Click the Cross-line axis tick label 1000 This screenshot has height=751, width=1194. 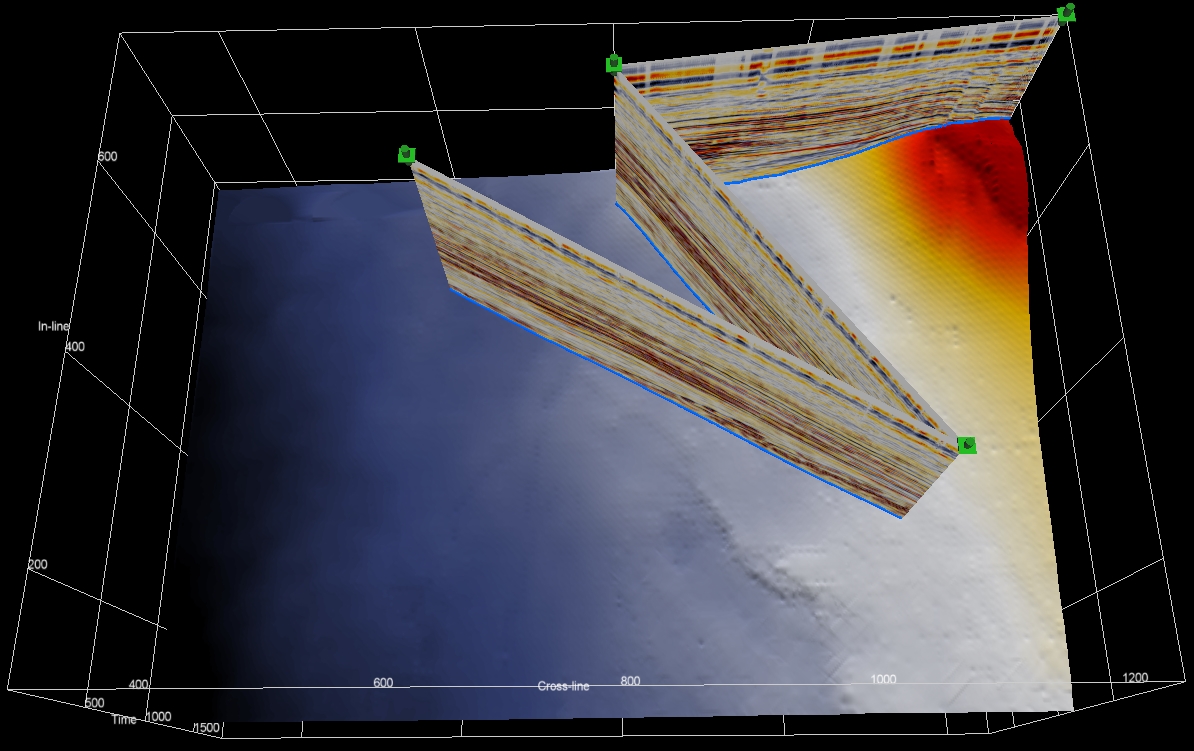pyautogui.click(x=883, y=679)
